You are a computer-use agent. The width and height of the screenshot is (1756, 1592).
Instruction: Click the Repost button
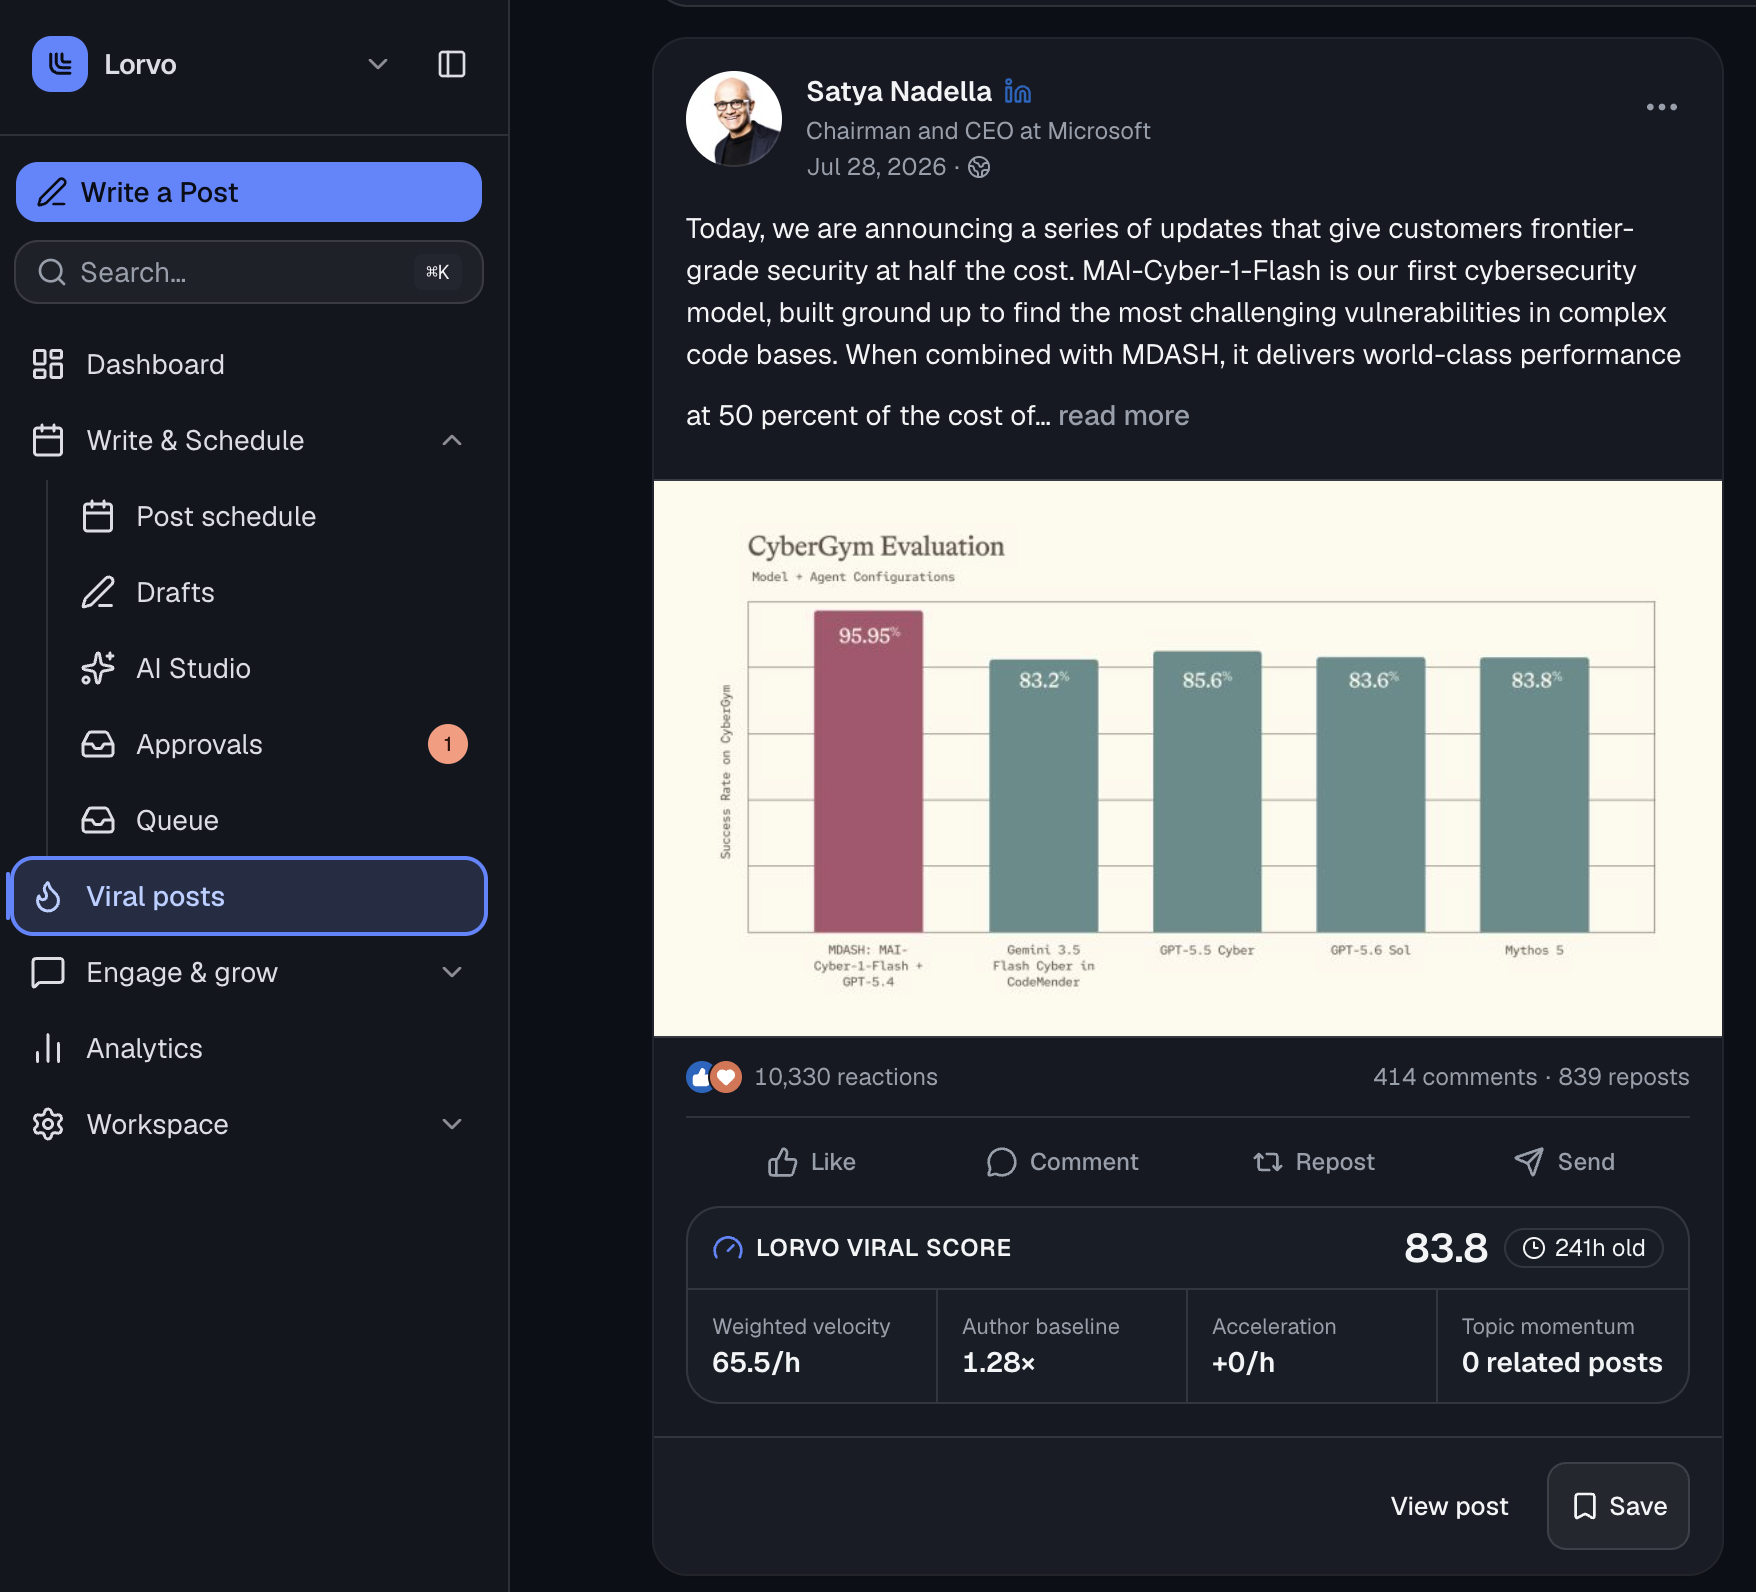coord(1314,1162)
